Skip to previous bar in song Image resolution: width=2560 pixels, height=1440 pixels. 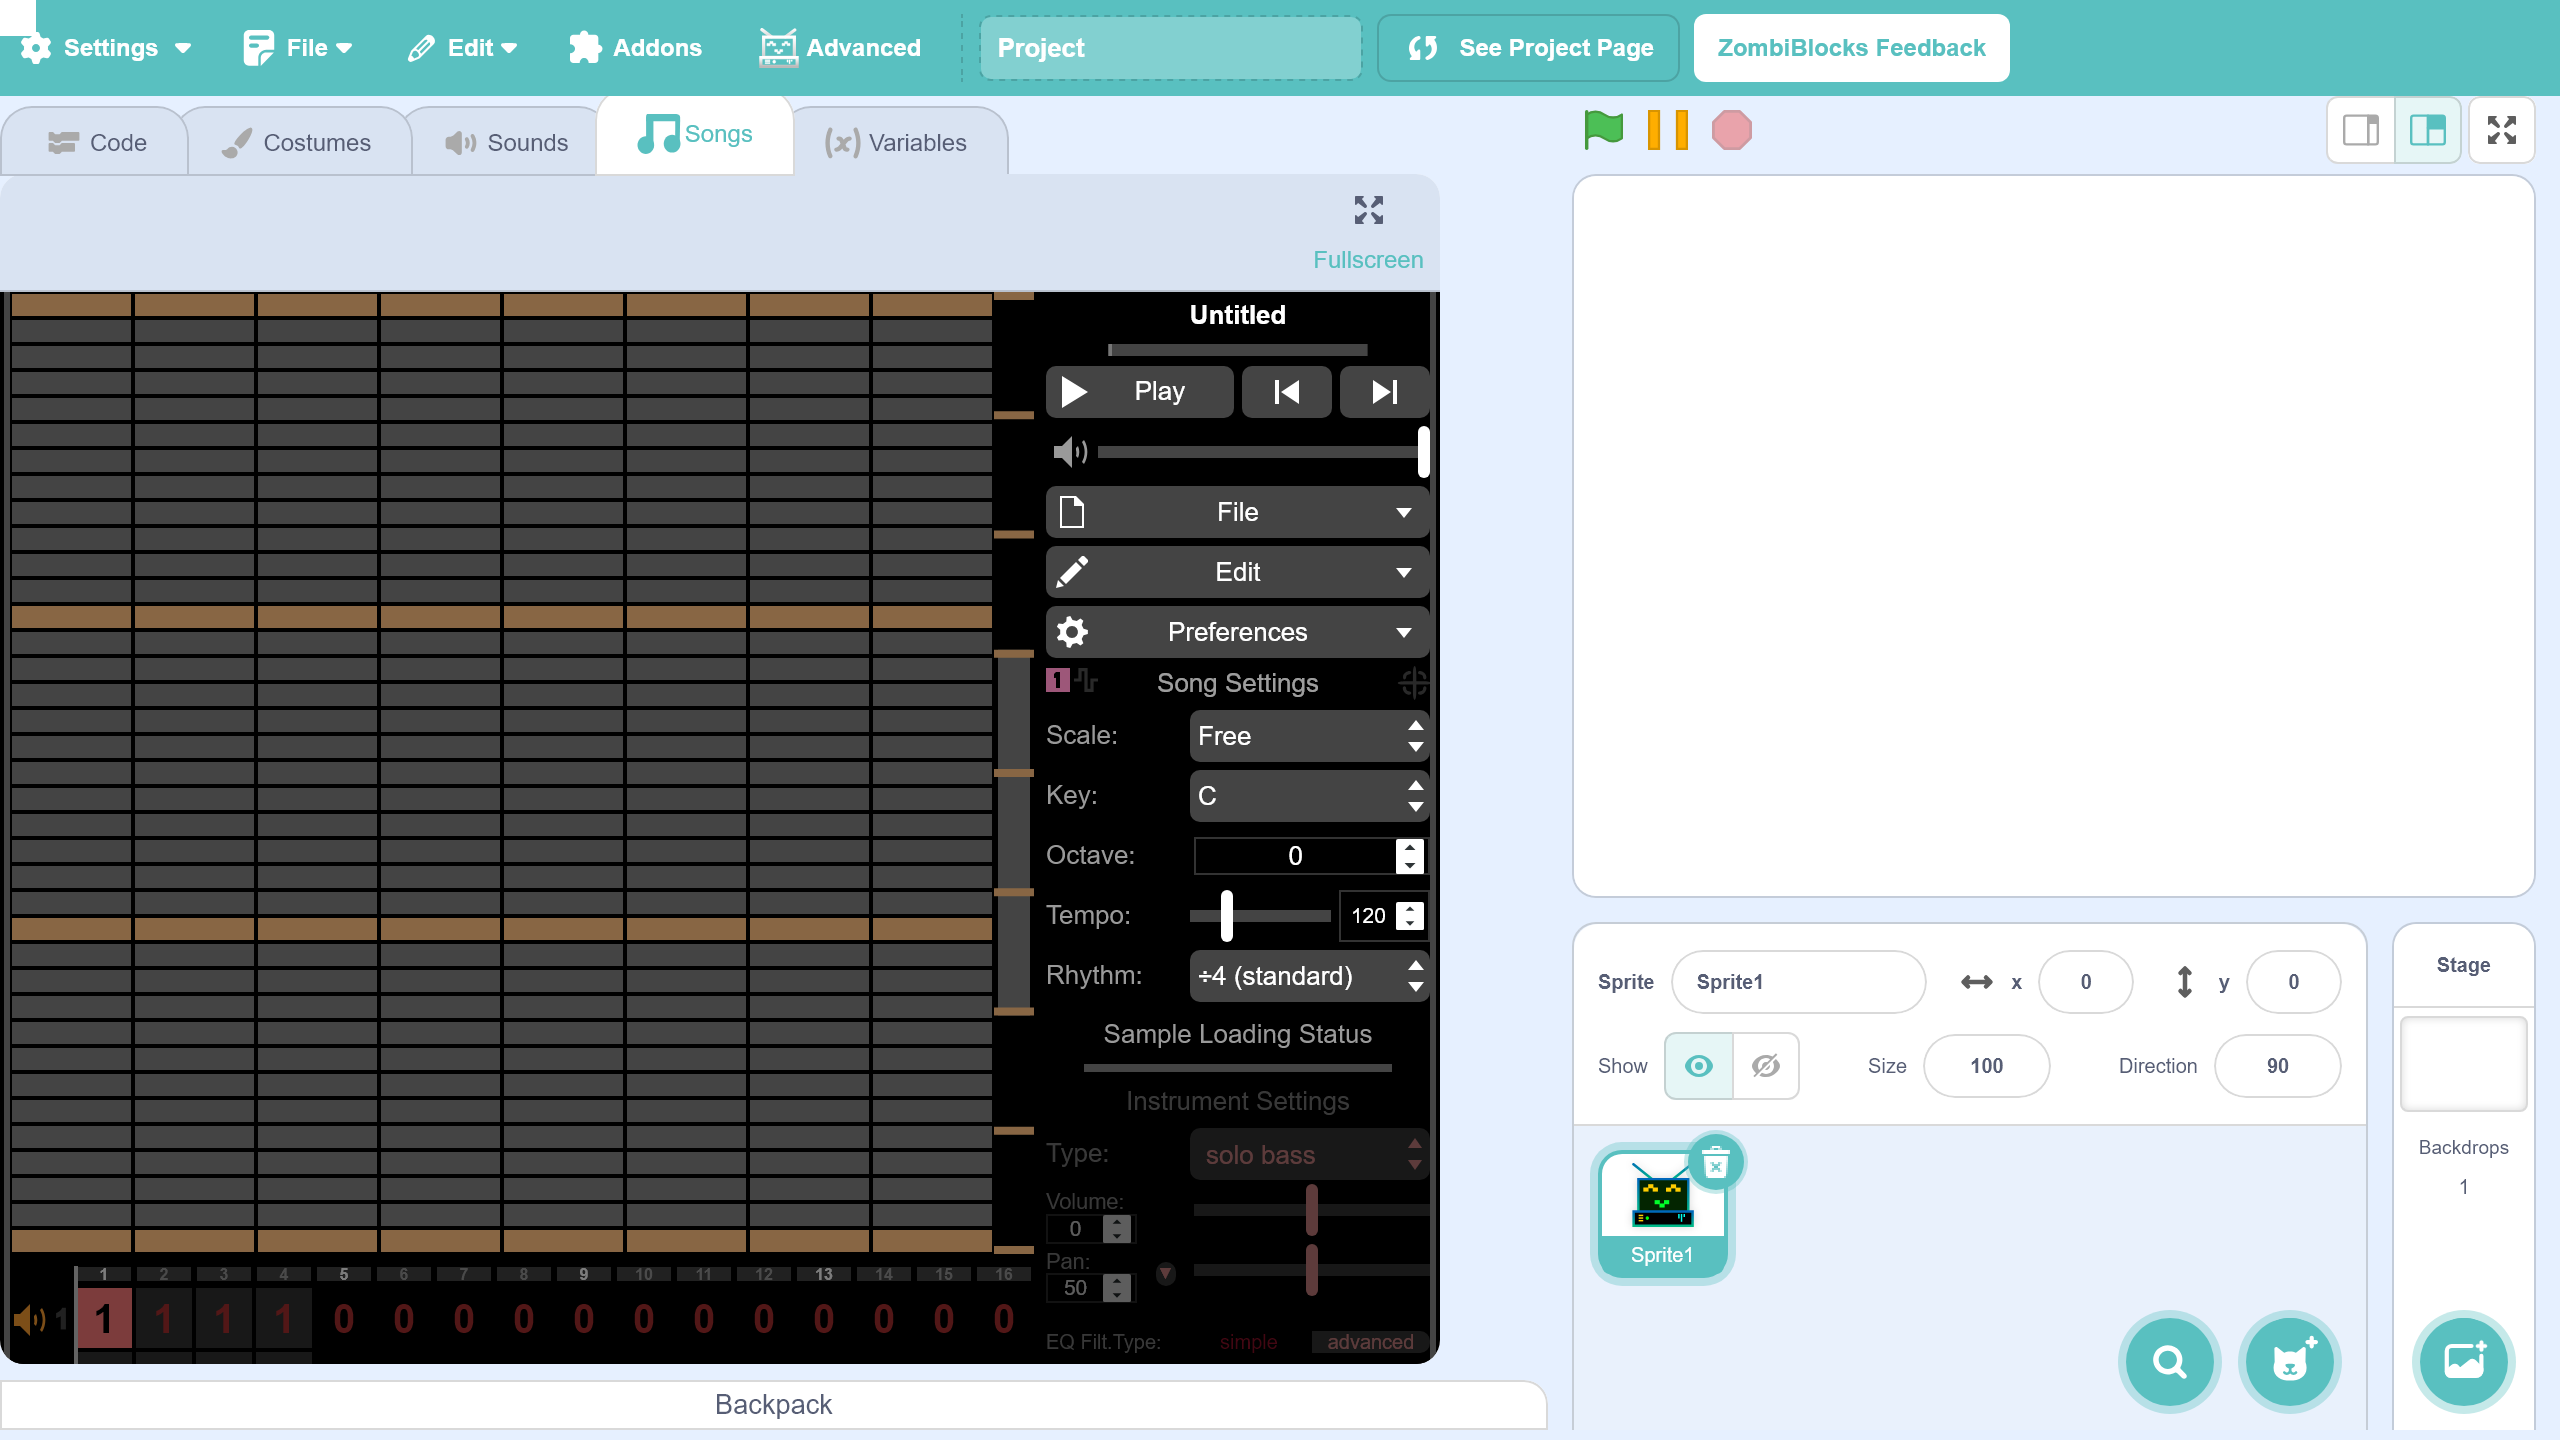(1286, 392)
